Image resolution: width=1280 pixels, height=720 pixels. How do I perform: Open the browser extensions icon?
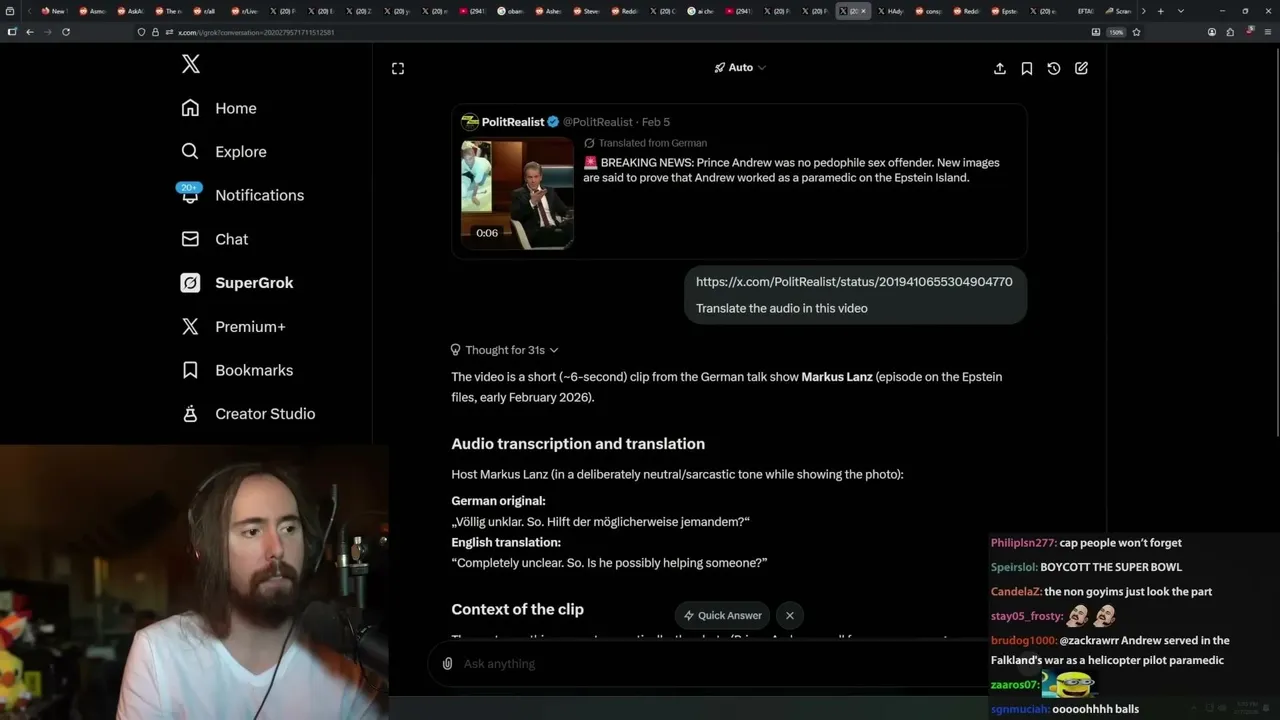(1230, 32)
